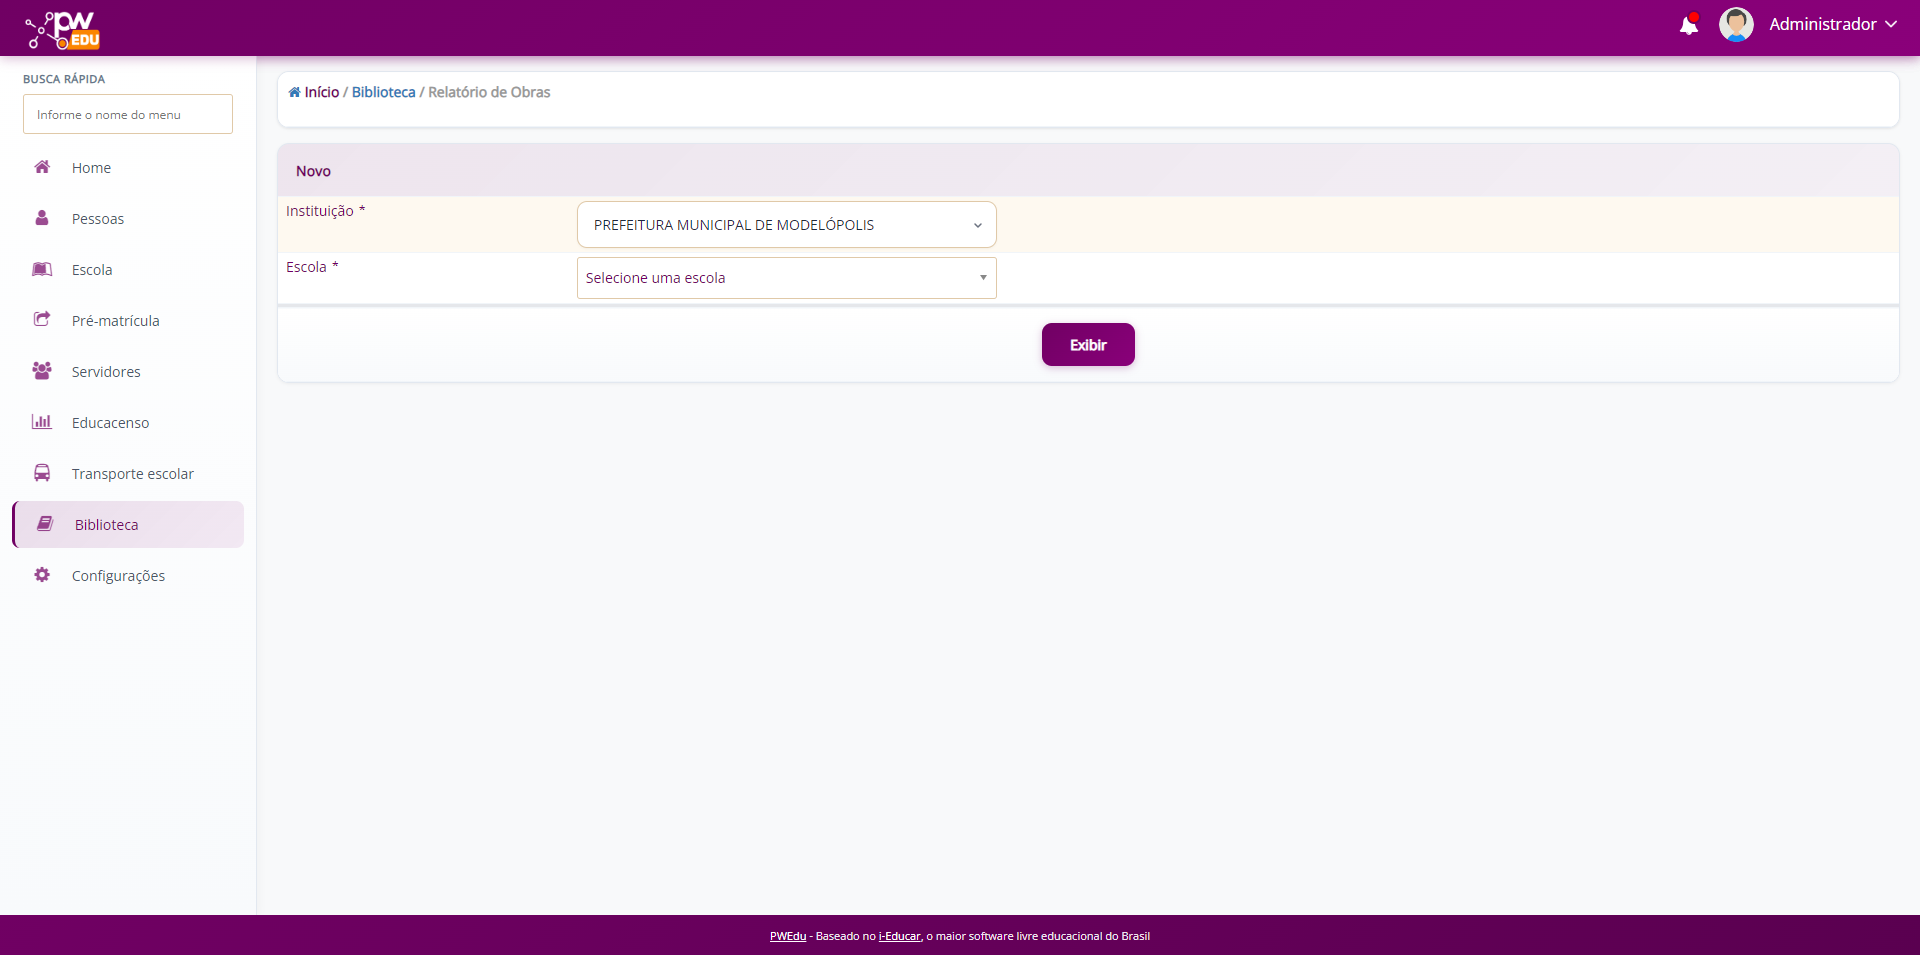Open Biblioteca breadcrumb link
This screenshot has height=955, width=1920.
point(383,92)
